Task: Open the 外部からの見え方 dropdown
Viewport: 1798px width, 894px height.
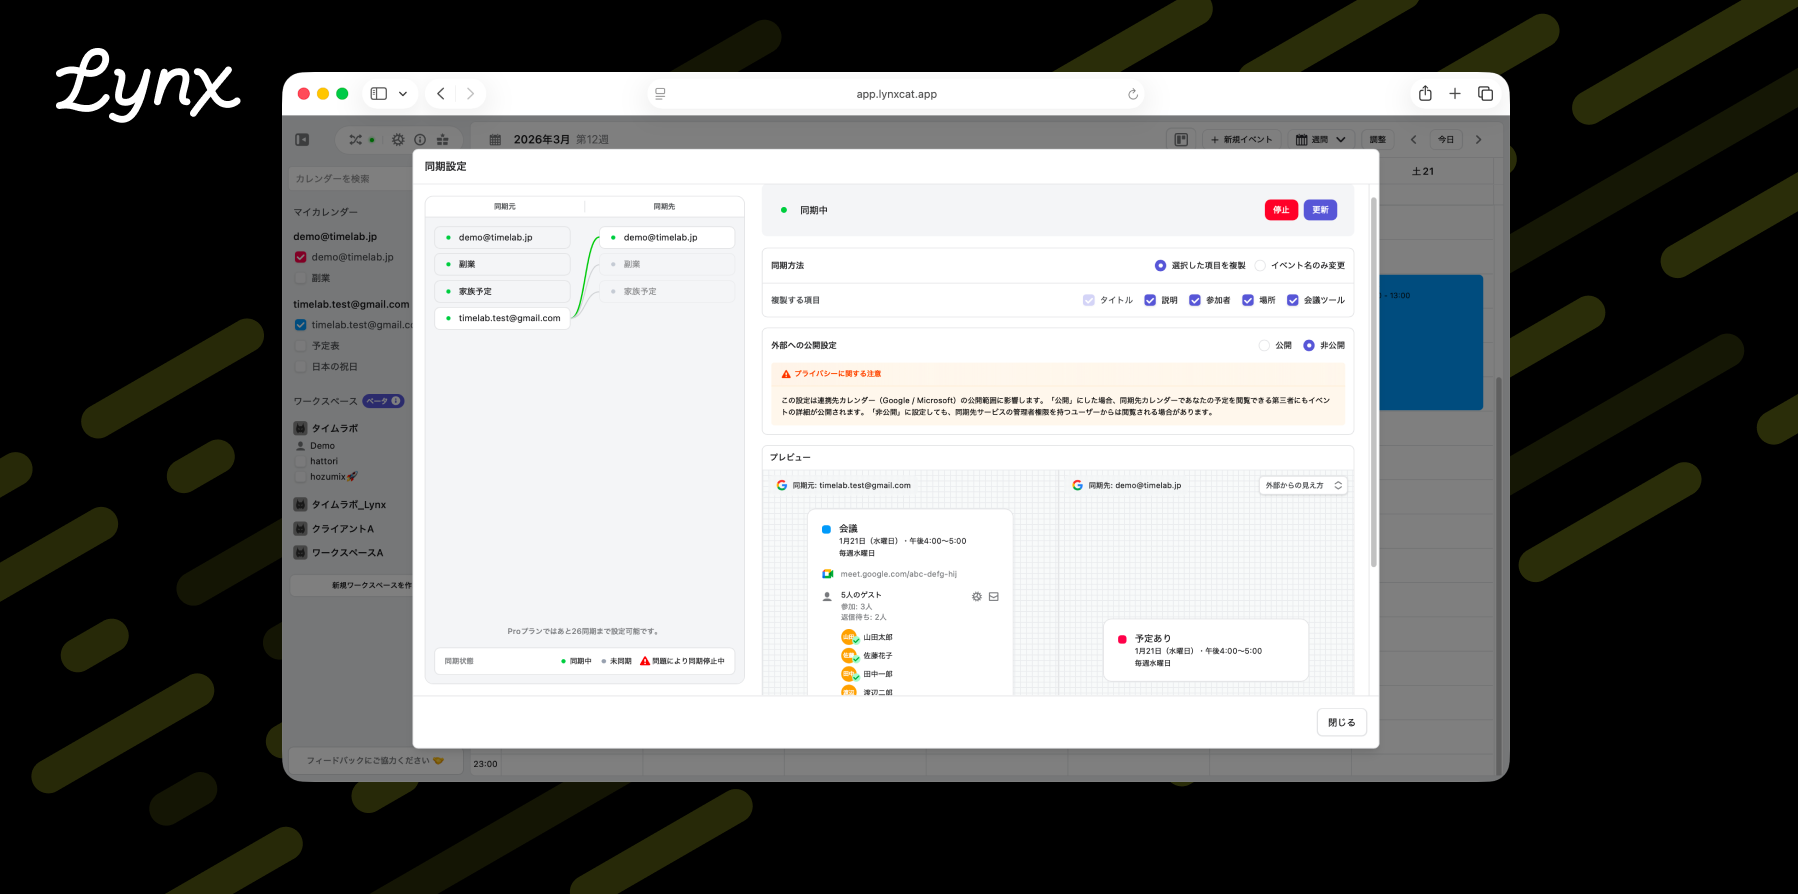Action: click(1303, 485)
